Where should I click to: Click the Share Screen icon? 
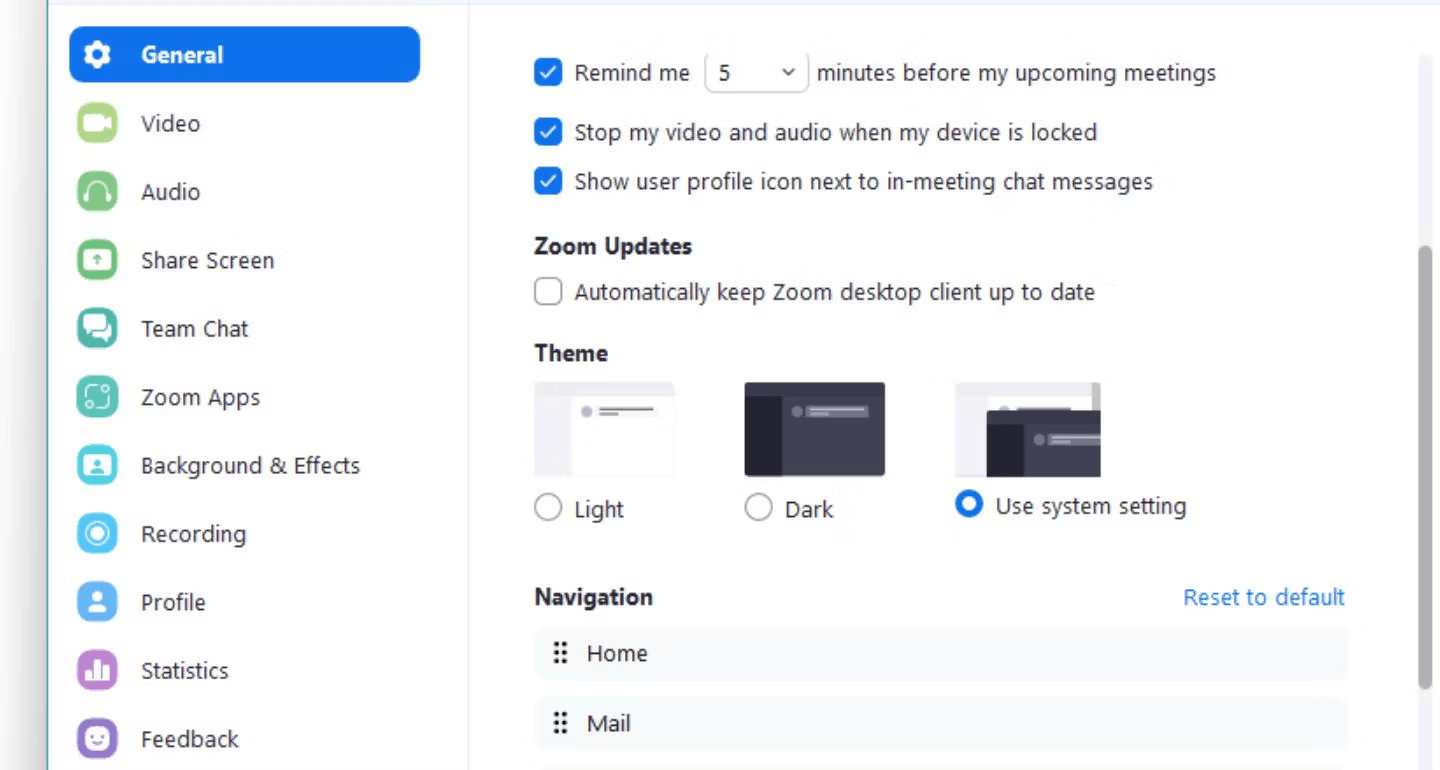pos(97,260)
